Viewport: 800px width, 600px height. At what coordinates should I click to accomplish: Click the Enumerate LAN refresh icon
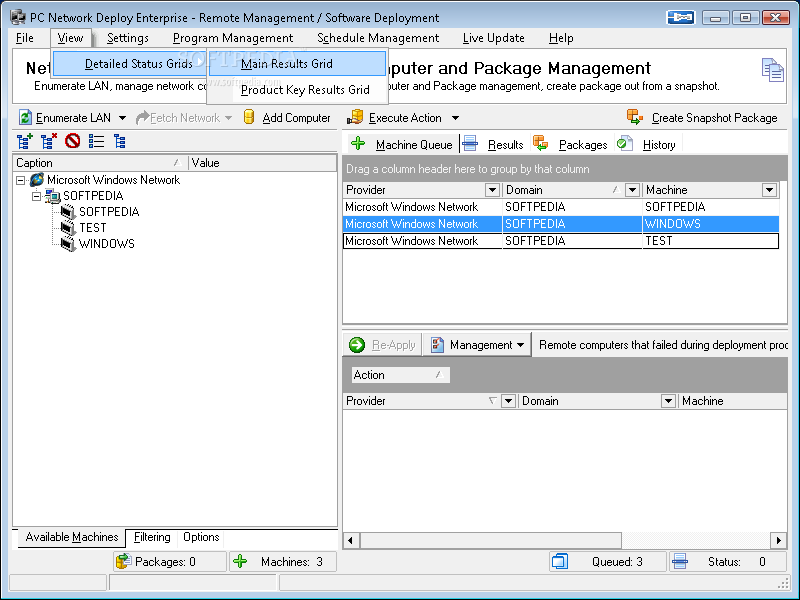click(x=26, y=117)
